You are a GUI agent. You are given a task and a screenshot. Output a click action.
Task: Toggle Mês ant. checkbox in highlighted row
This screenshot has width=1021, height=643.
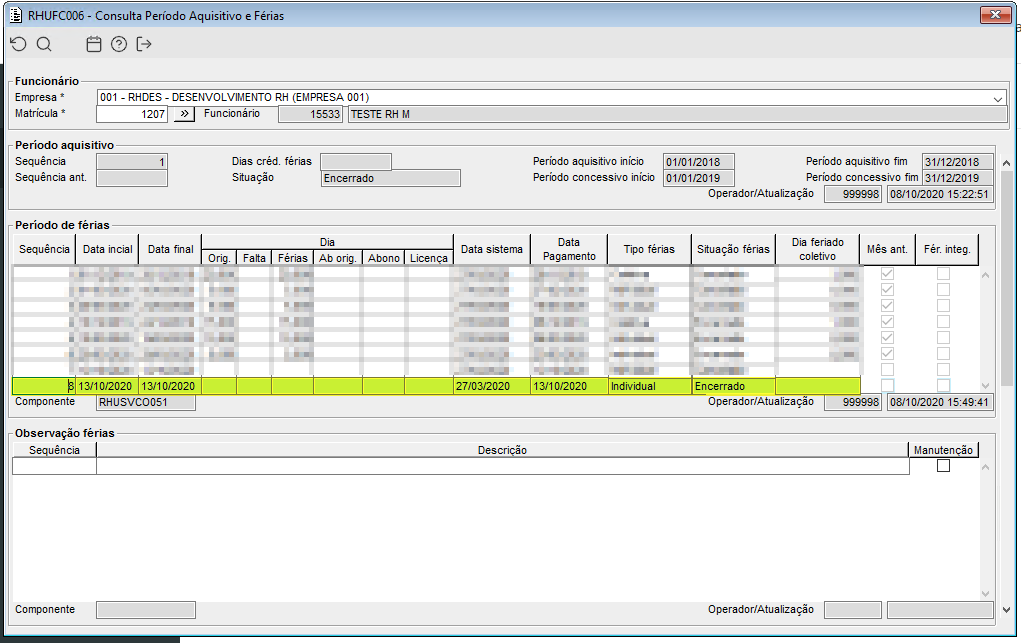(x=887, y=386)
